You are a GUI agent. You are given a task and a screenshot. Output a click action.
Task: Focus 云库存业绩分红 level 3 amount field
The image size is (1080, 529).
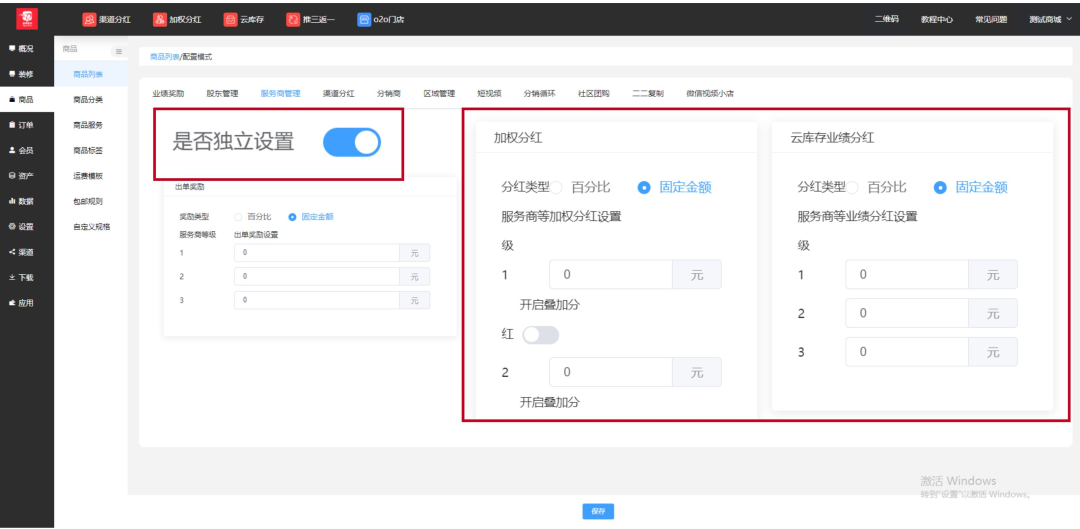(907, 352)
